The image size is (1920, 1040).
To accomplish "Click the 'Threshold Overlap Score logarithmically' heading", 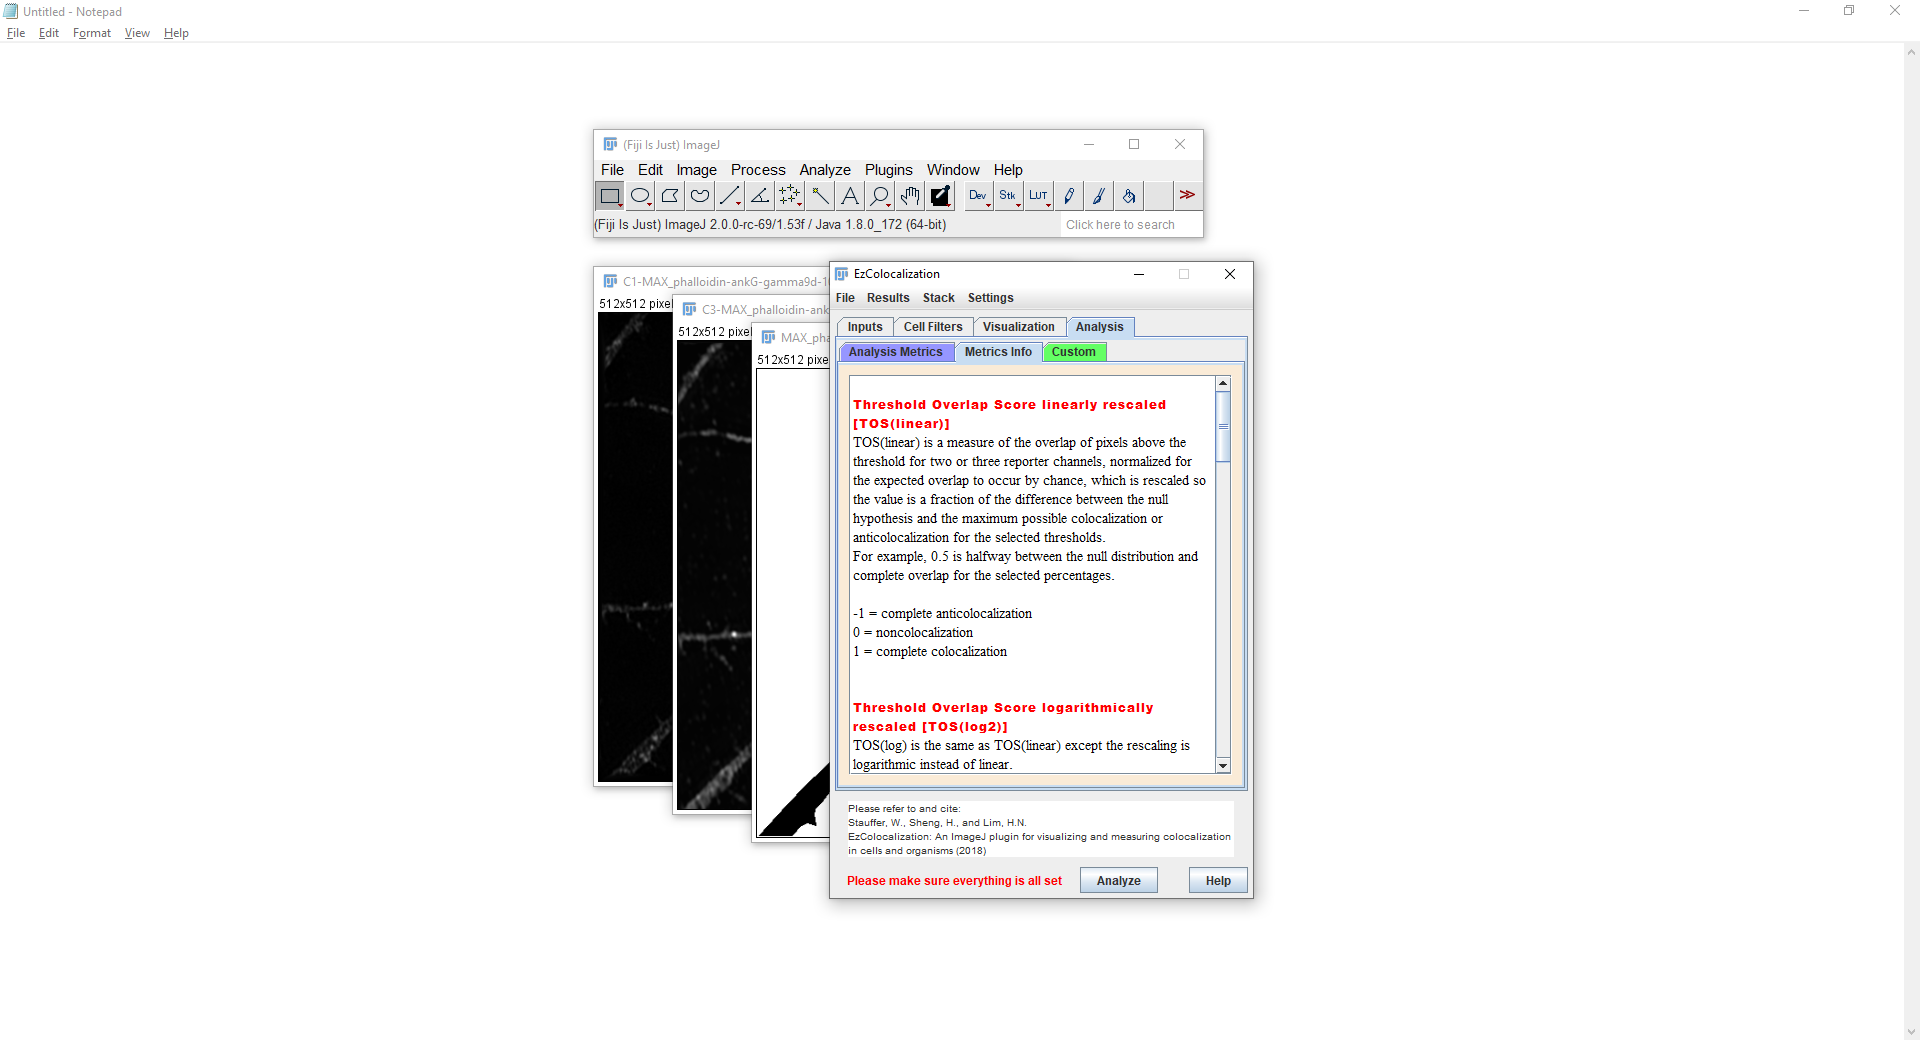I will (1003, 708).
